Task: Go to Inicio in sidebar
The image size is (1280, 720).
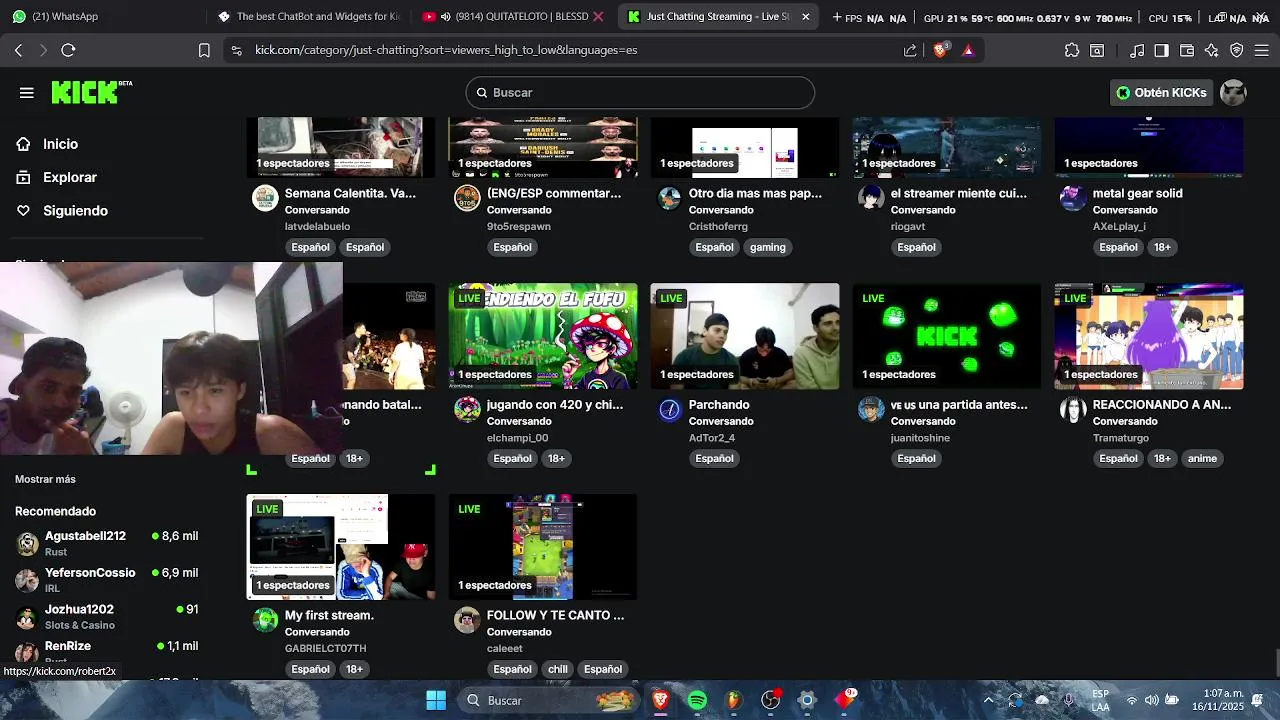Action: pyautogui.click(x=60, y=144)
